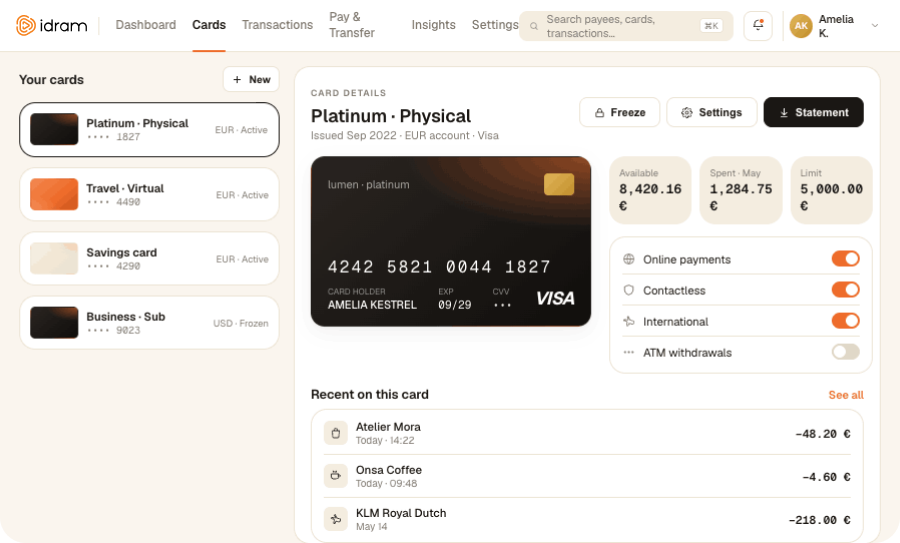The image size is (900, 543).
Task: Reveal the hidden CVV dots
Action: click(502, 305)
